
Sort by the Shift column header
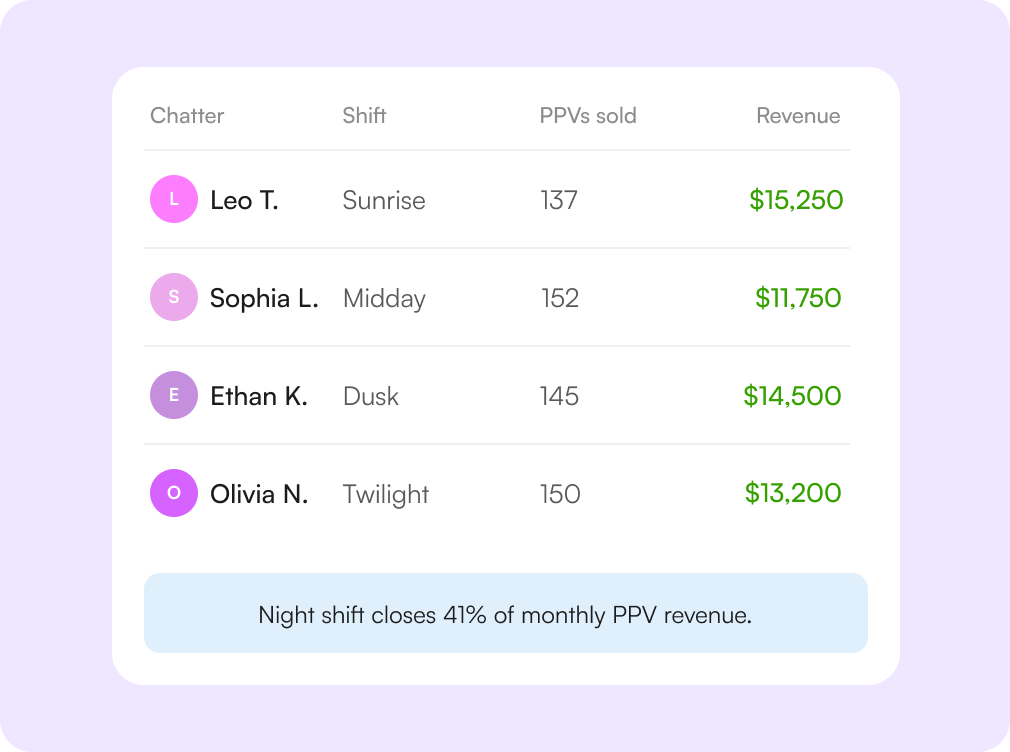pos(364,115)
